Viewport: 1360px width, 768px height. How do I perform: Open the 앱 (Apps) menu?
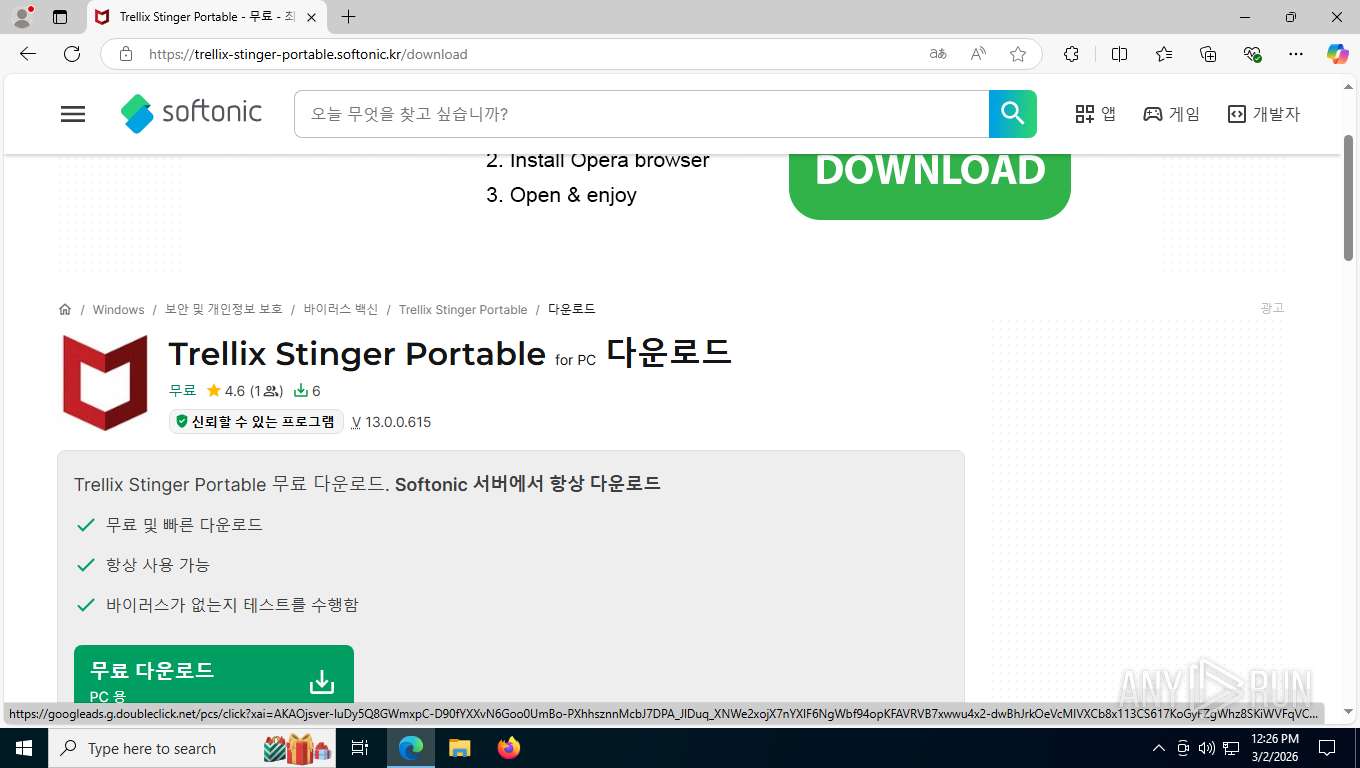click(1095, 114)
